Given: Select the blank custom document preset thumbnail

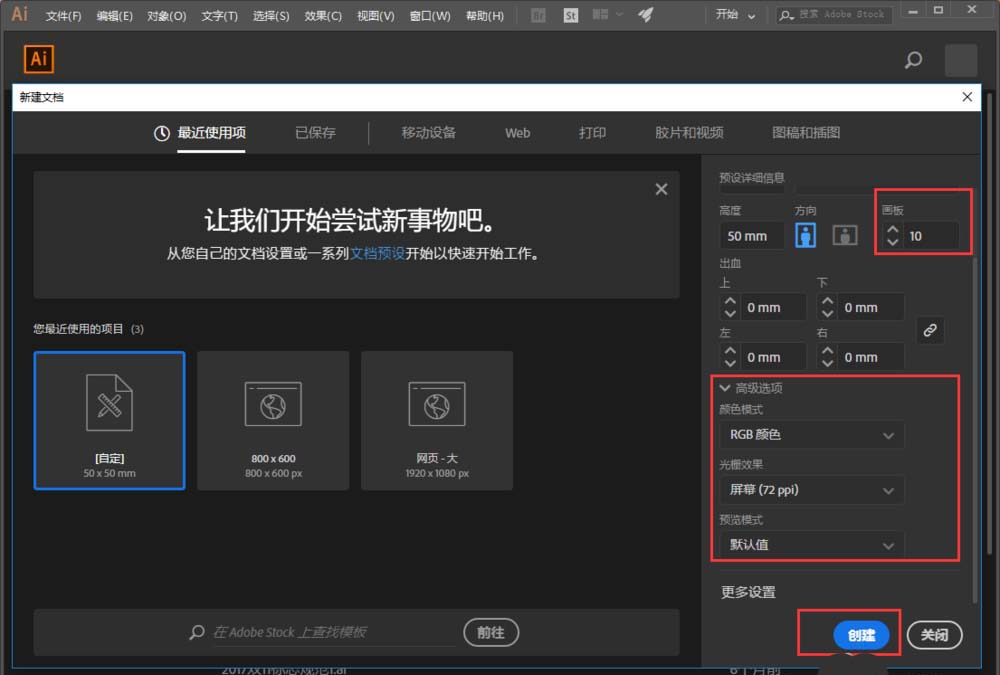Looking at the screenshot, I should (x=109, y=420).
